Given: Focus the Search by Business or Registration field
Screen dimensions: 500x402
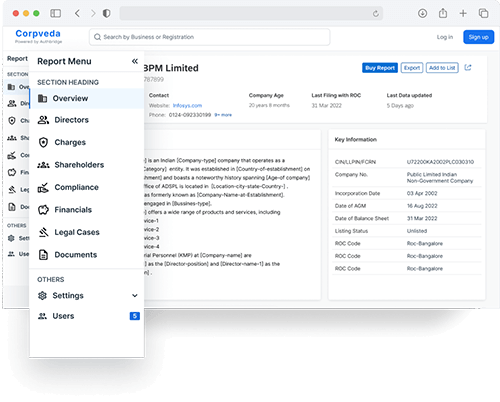Looking at the screenshot, I should tap(209, 37).
